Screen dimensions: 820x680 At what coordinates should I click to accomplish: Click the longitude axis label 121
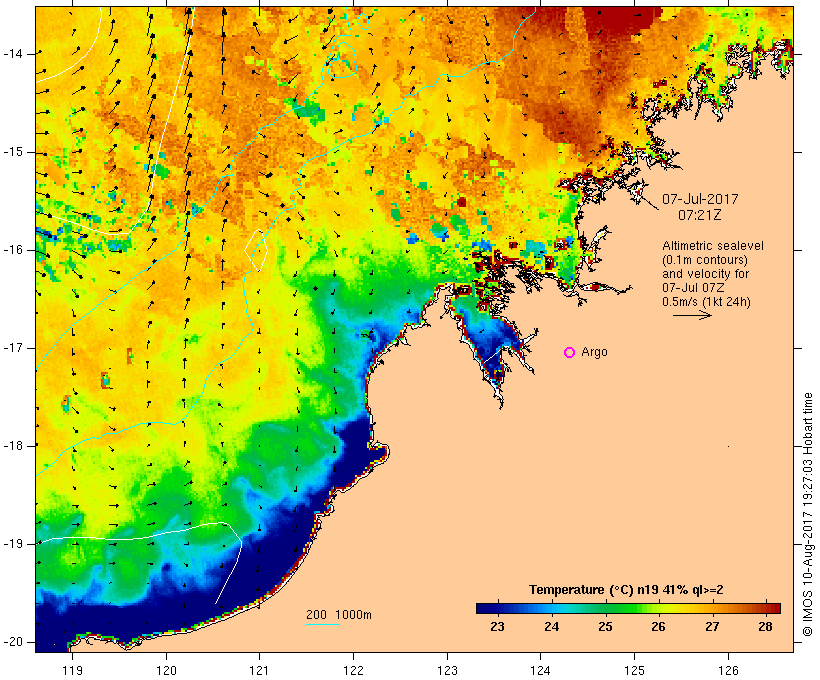[259, 670]
